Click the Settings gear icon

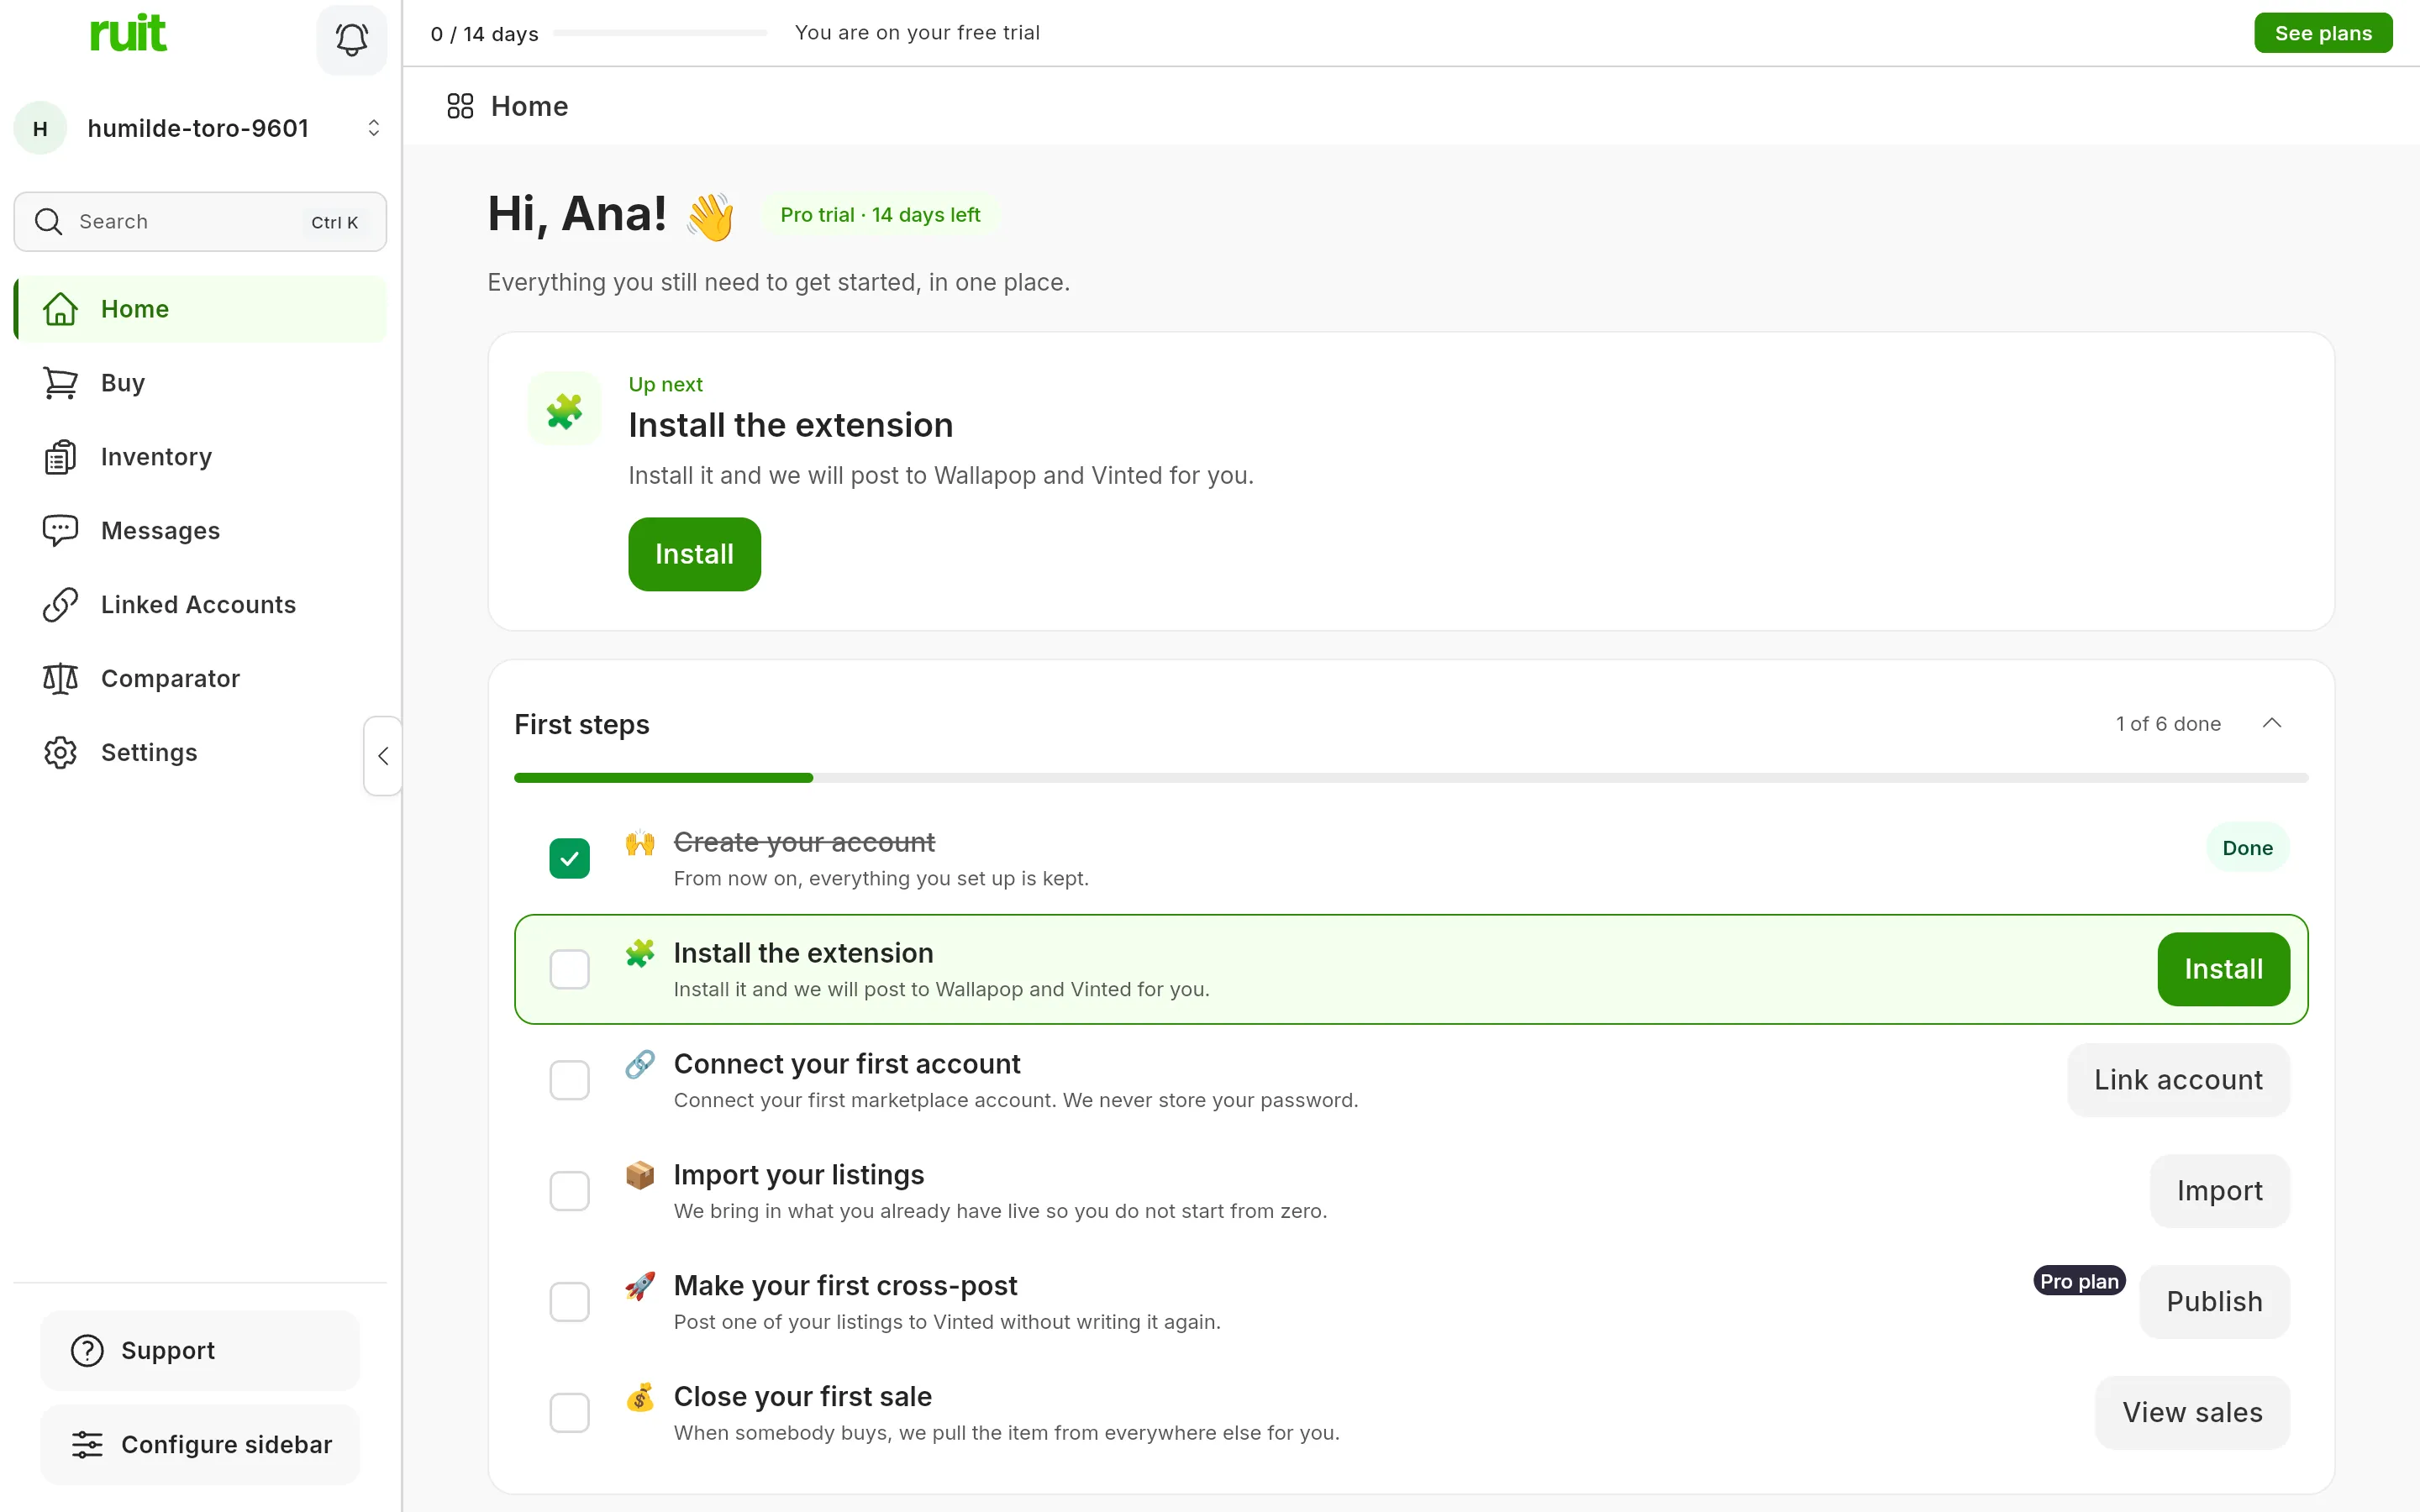click(60, 753)
